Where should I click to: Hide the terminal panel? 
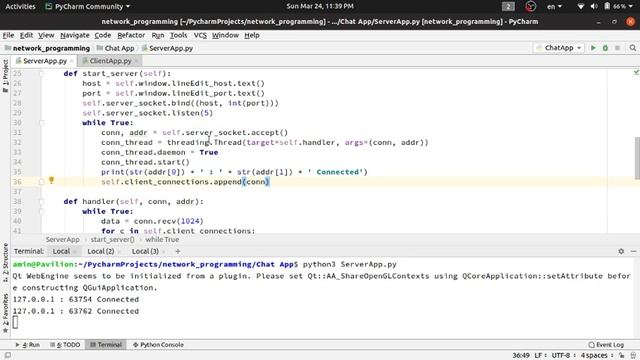click(x=633, y=251)
